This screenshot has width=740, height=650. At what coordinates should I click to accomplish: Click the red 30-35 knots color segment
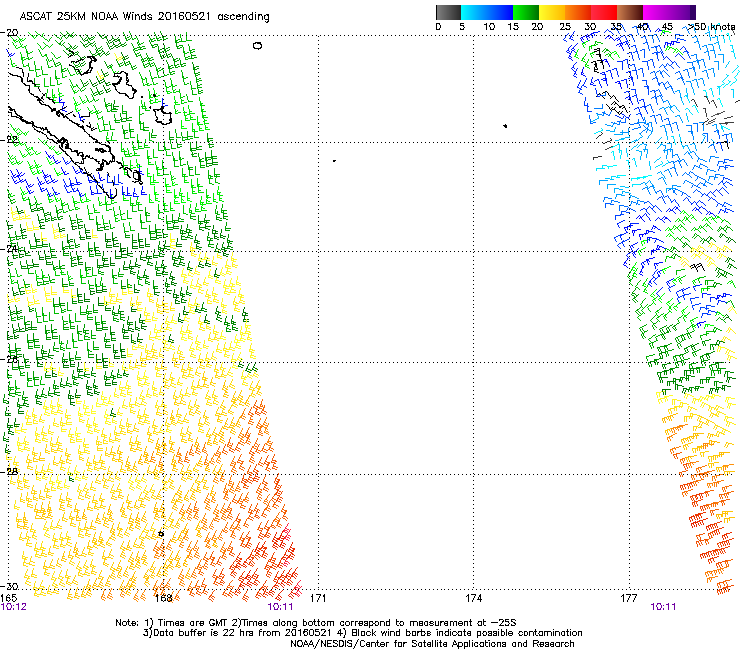(604, 12)
